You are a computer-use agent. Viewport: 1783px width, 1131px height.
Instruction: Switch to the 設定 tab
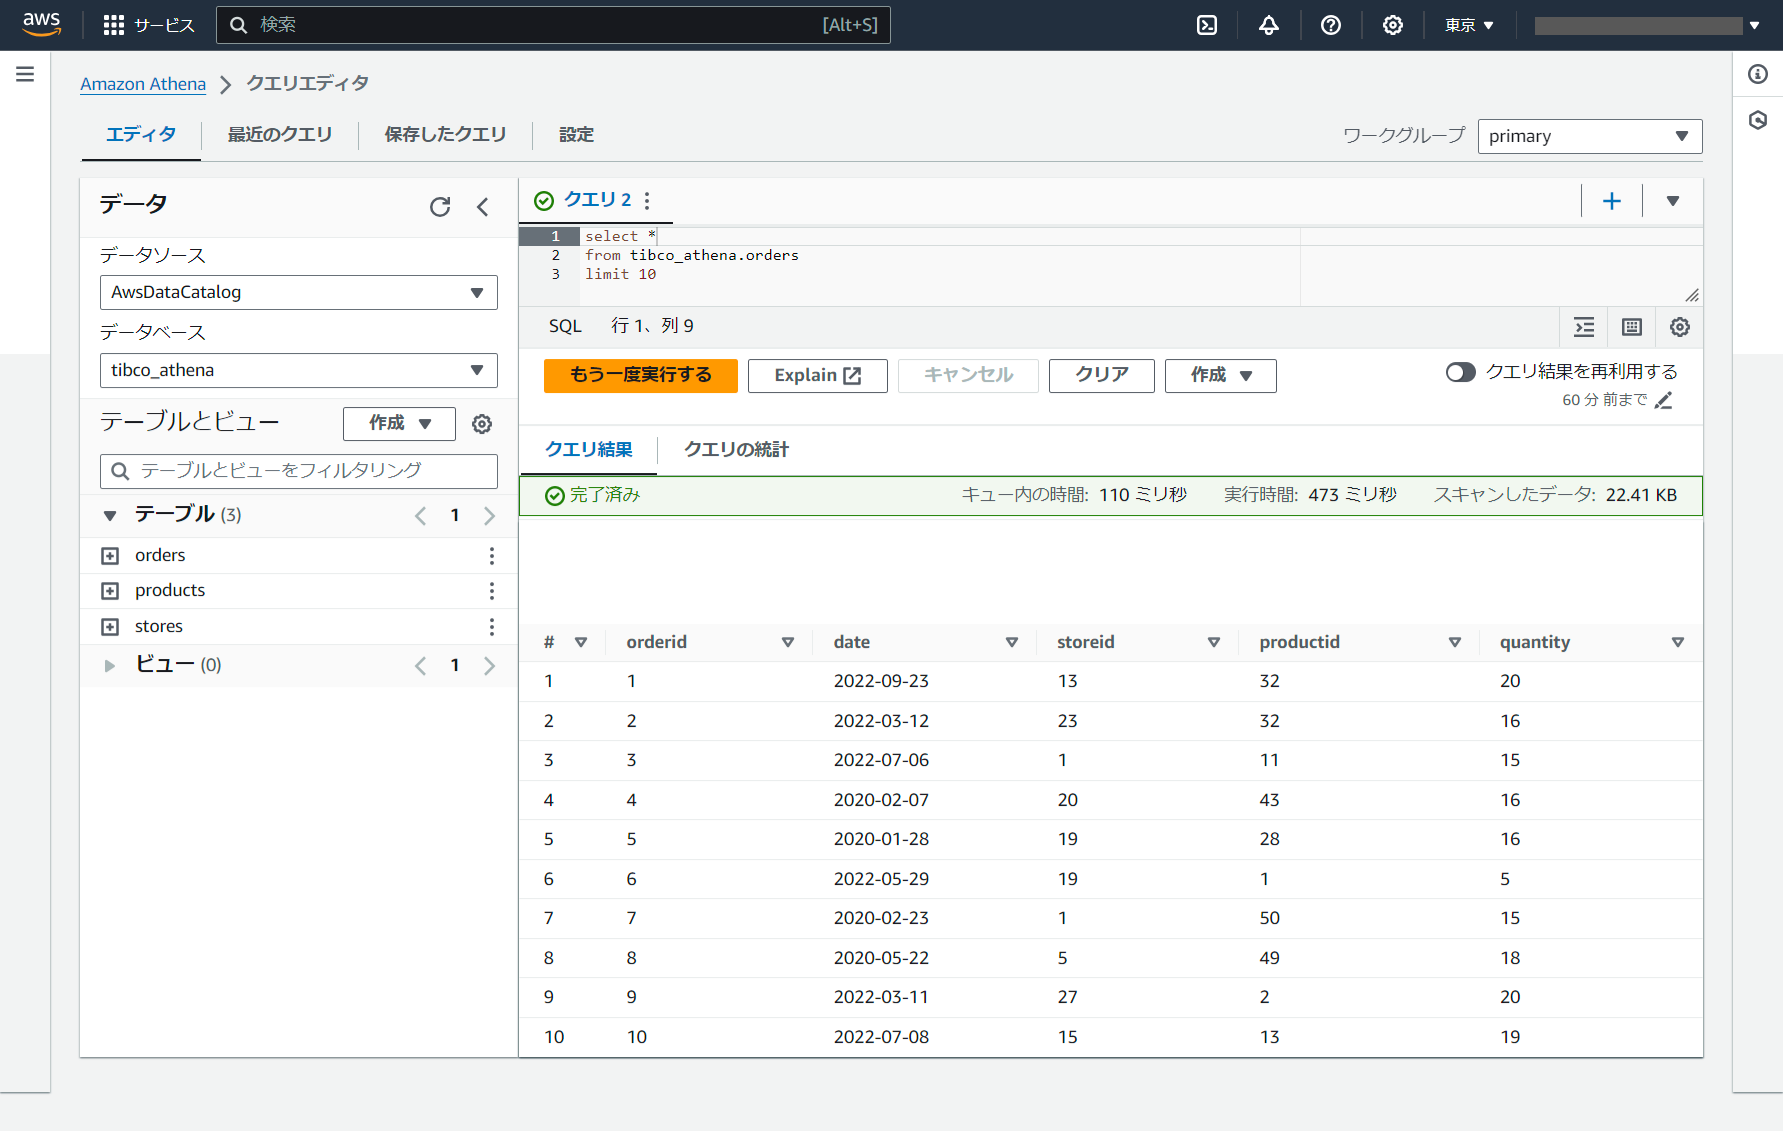[x=576, y=134]
